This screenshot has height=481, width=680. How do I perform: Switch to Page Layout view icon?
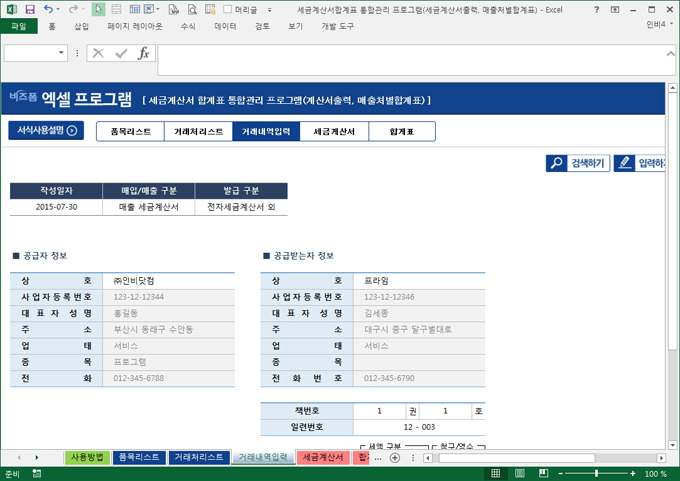[520, 473]
